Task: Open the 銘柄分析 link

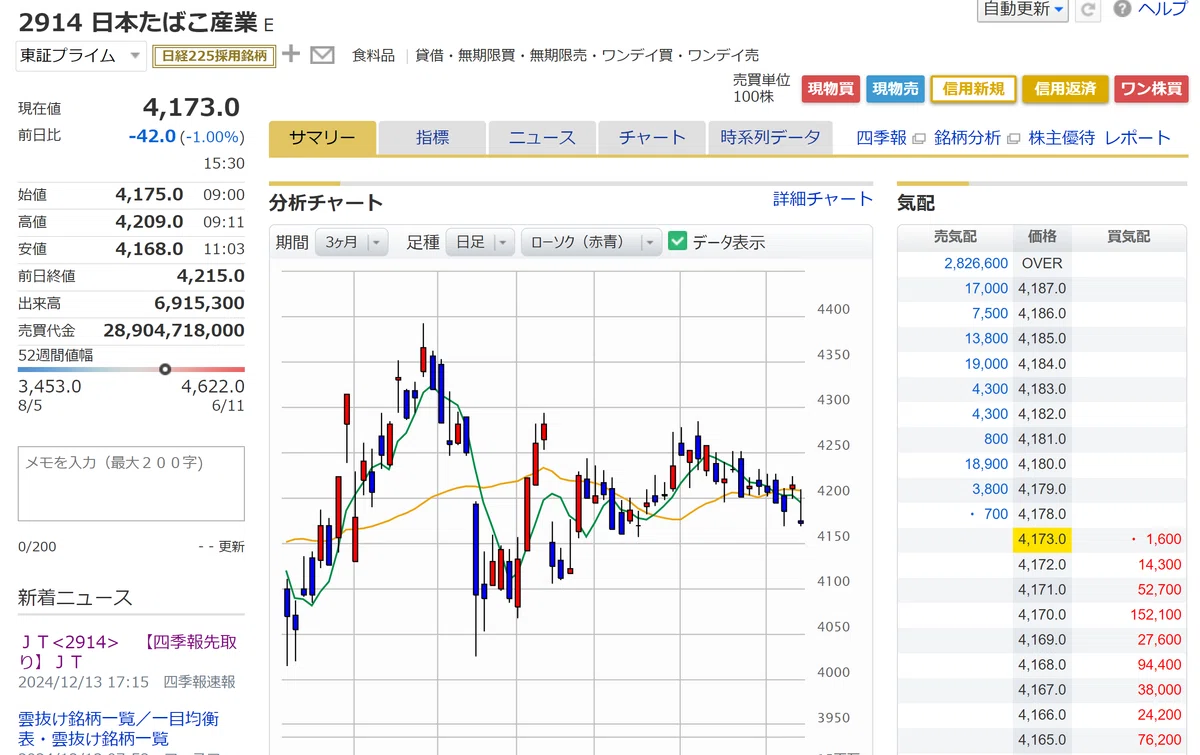Action: [x=967, y=138]
